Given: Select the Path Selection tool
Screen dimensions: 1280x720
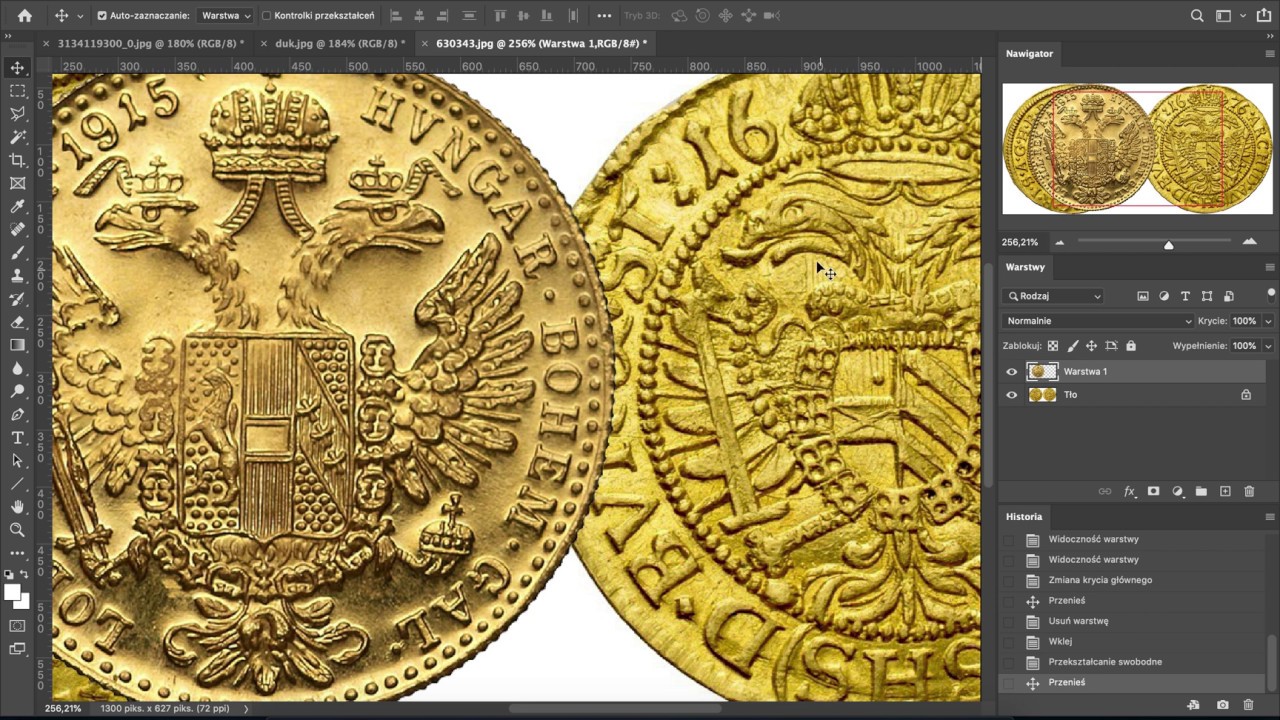Looking at the screenshot, I should tap(17, 461).
